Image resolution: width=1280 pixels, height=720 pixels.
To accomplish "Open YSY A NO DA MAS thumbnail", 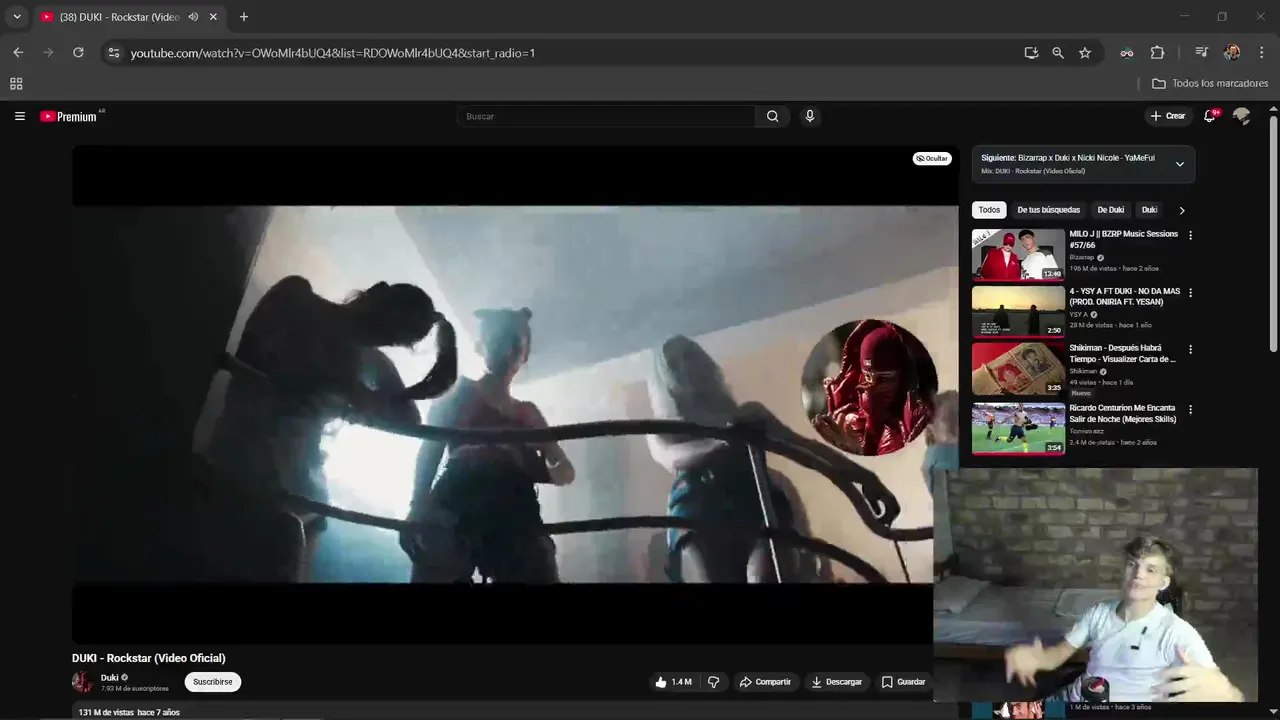I will pyautogui.click(x=1018, y=312).
